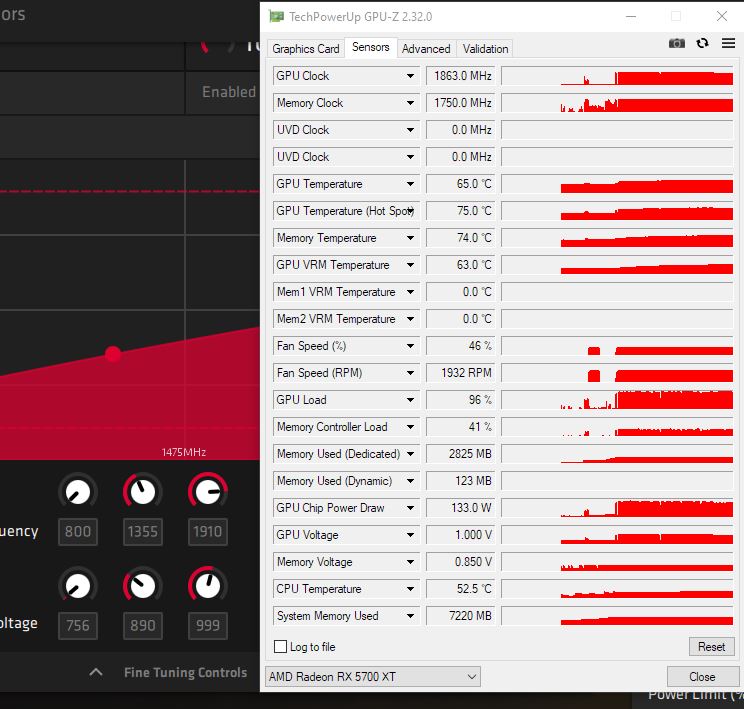The image size is (744, 709).
Task: Click the 756 voltage knob in Radeon tuning
Action: point(78,586)
